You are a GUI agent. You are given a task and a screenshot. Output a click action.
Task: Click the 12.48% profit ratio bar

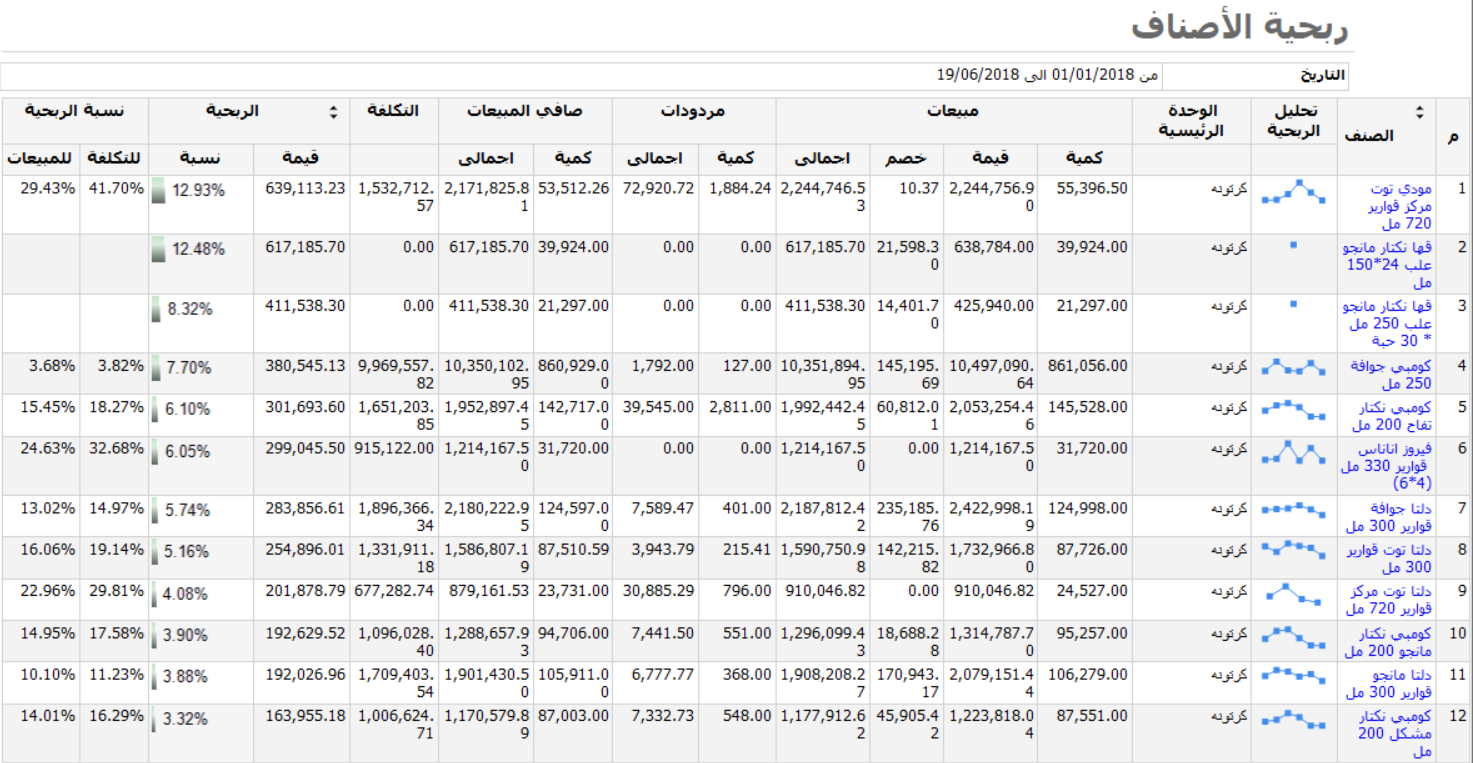[159, 249]
